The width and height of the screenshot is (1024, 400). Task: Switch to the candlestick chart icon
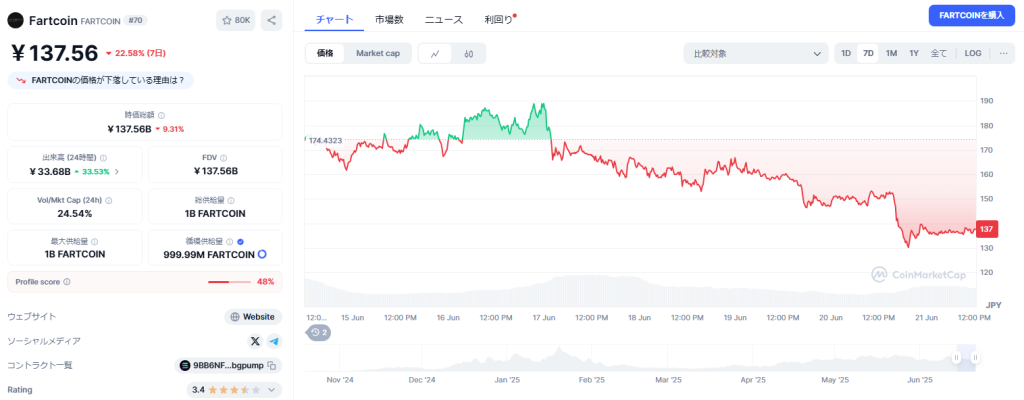pos(468,53)
